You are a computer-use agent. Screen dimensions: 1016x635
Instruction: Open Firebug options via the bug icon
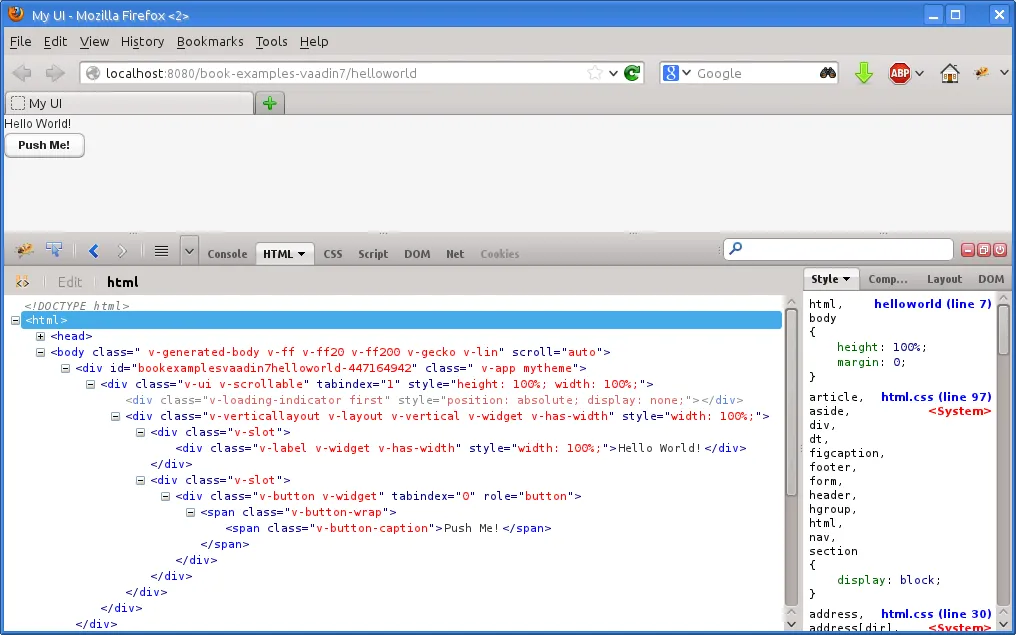coord(24,250)
